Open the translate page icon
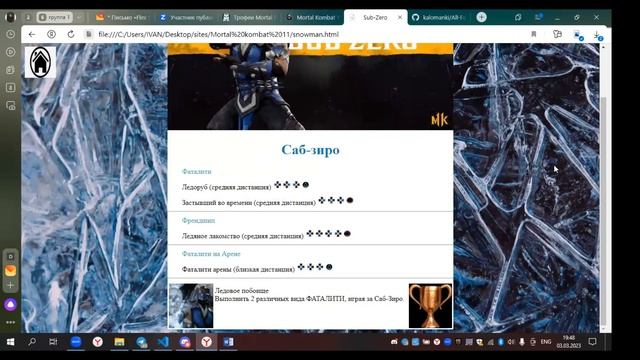This screenshot has height=360, width=640. coord(578,35)
